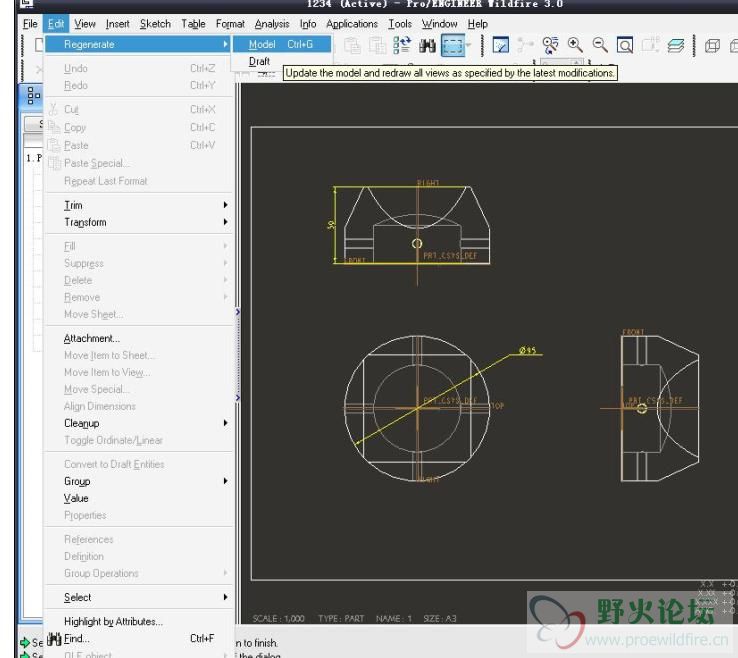Screen dimensions: 738x658
Task: Open the Help menu
Action: tap(477, 24)
